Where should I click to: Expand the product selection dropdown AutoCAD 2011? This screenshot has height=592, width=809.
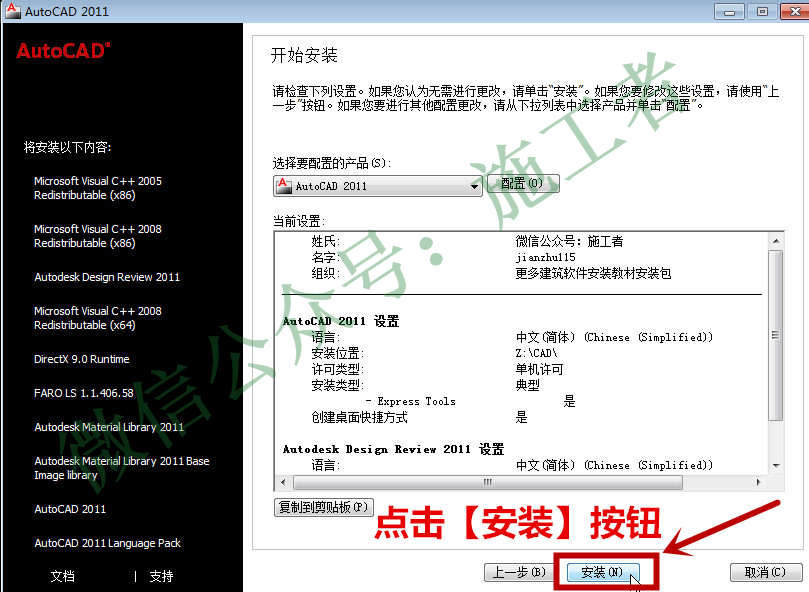click(377, 186)
